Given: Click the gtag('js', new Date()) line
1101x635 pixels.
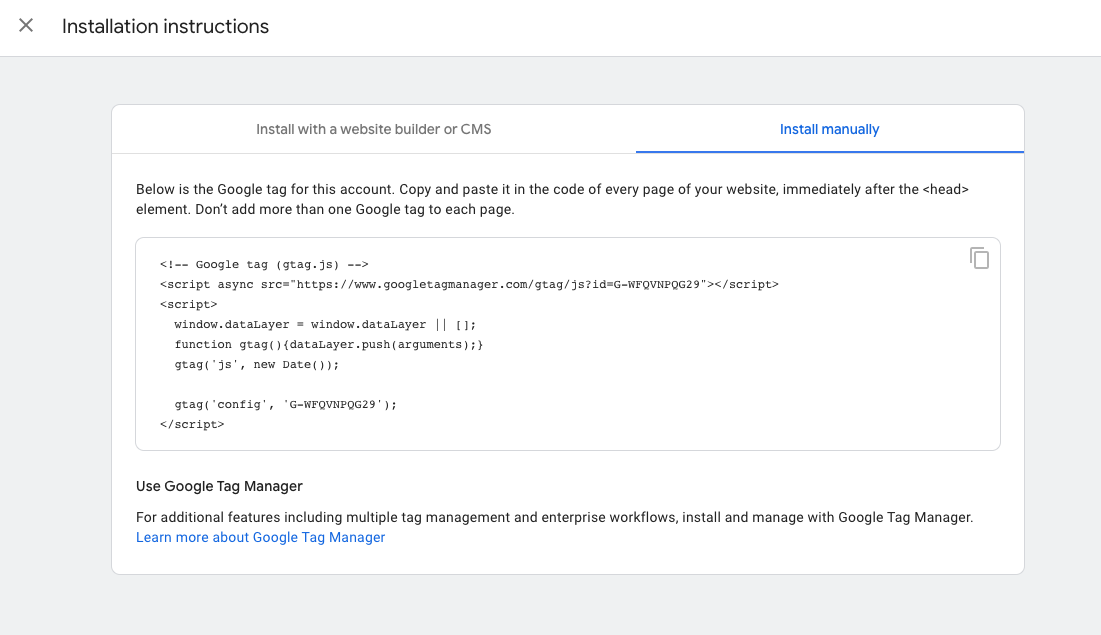Looking at the screenshot, I should [x=257, y=365].
